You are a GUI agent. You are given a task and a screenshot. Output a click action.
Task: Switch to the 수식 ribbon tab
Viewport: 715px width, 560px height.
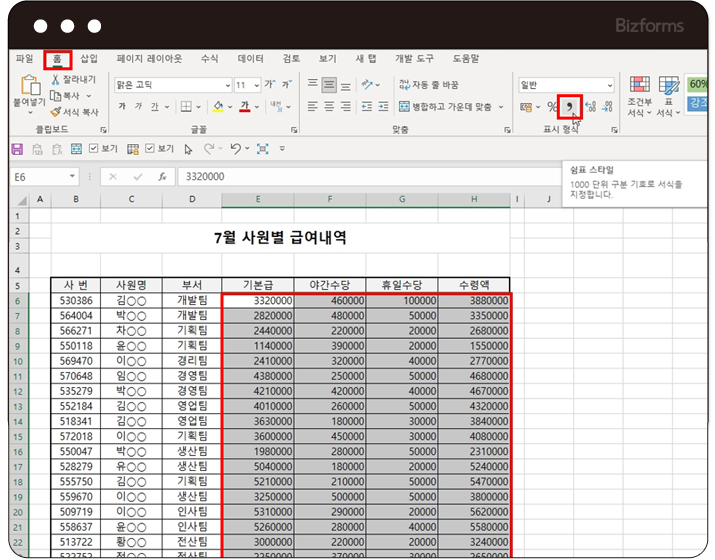point(209,59)
